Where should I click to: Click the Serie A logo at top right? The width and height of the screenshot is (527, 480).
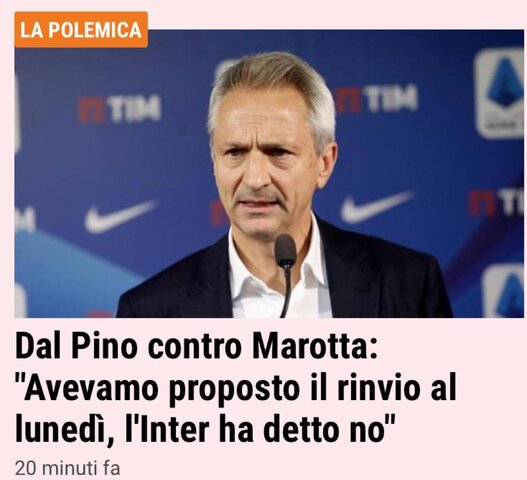pos(499,93)
